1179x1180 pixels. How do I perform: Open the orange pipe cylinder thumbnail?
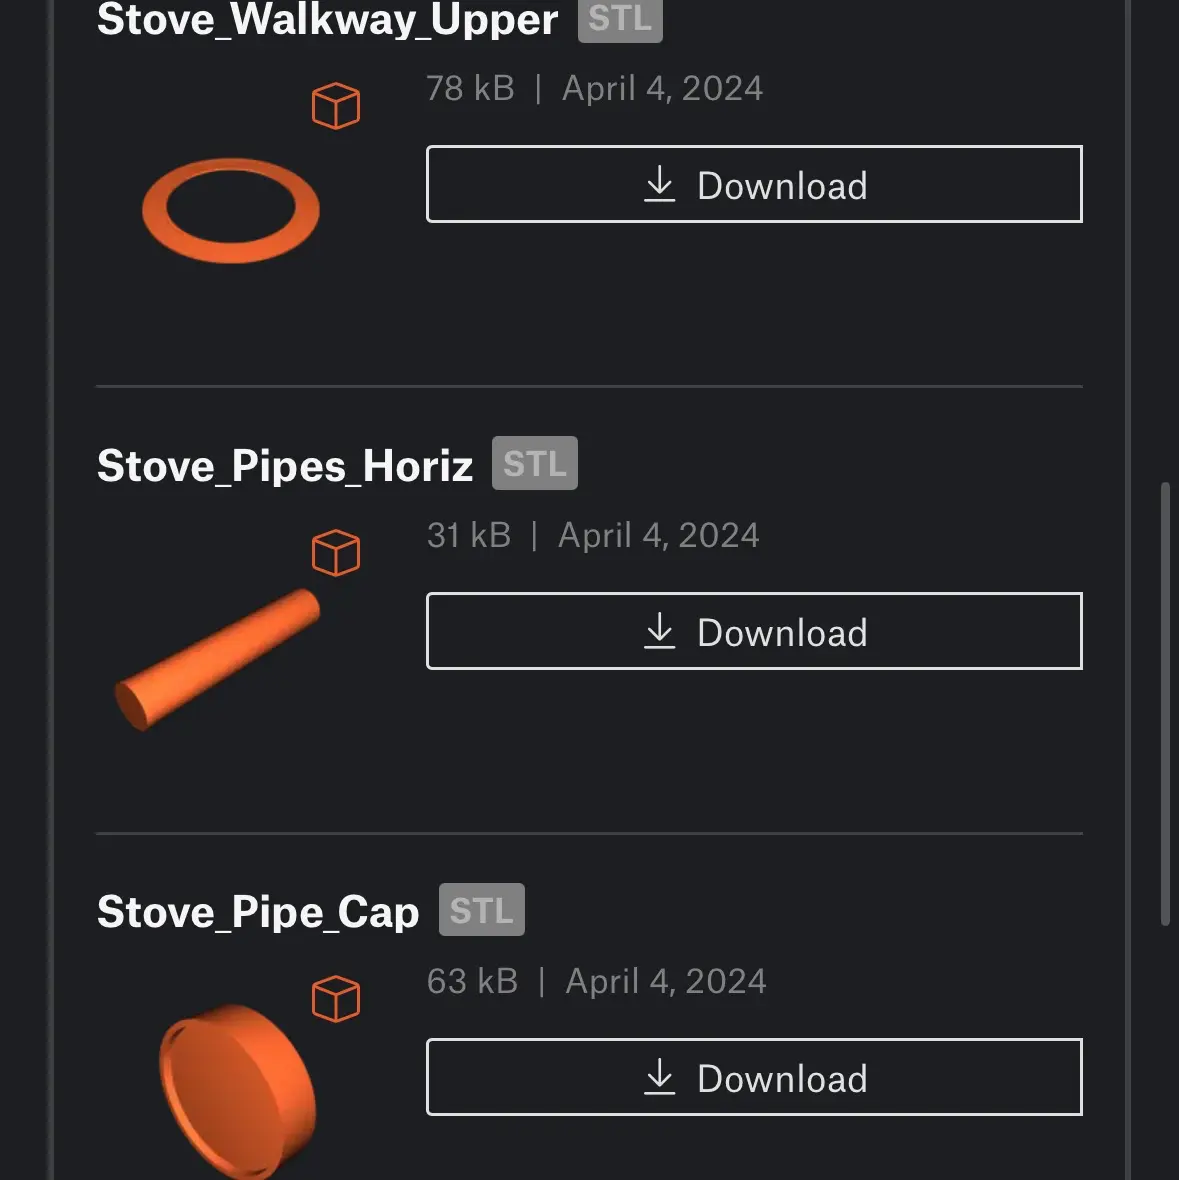(x=217, y=660)
